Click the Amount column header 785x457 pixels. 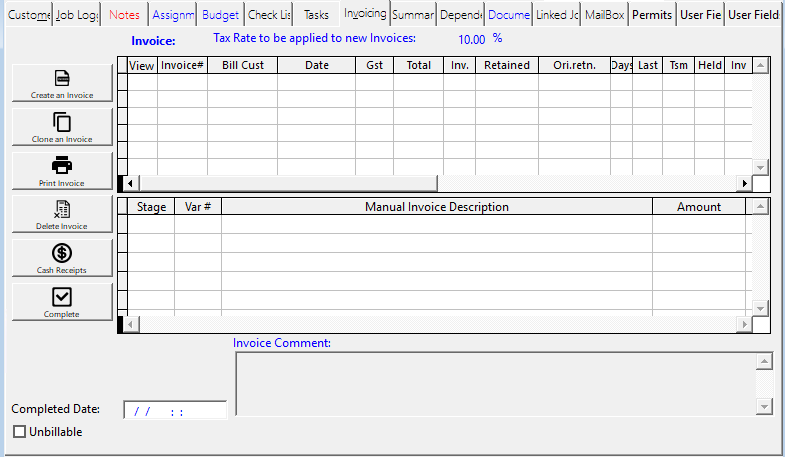[x=699, y=207]
